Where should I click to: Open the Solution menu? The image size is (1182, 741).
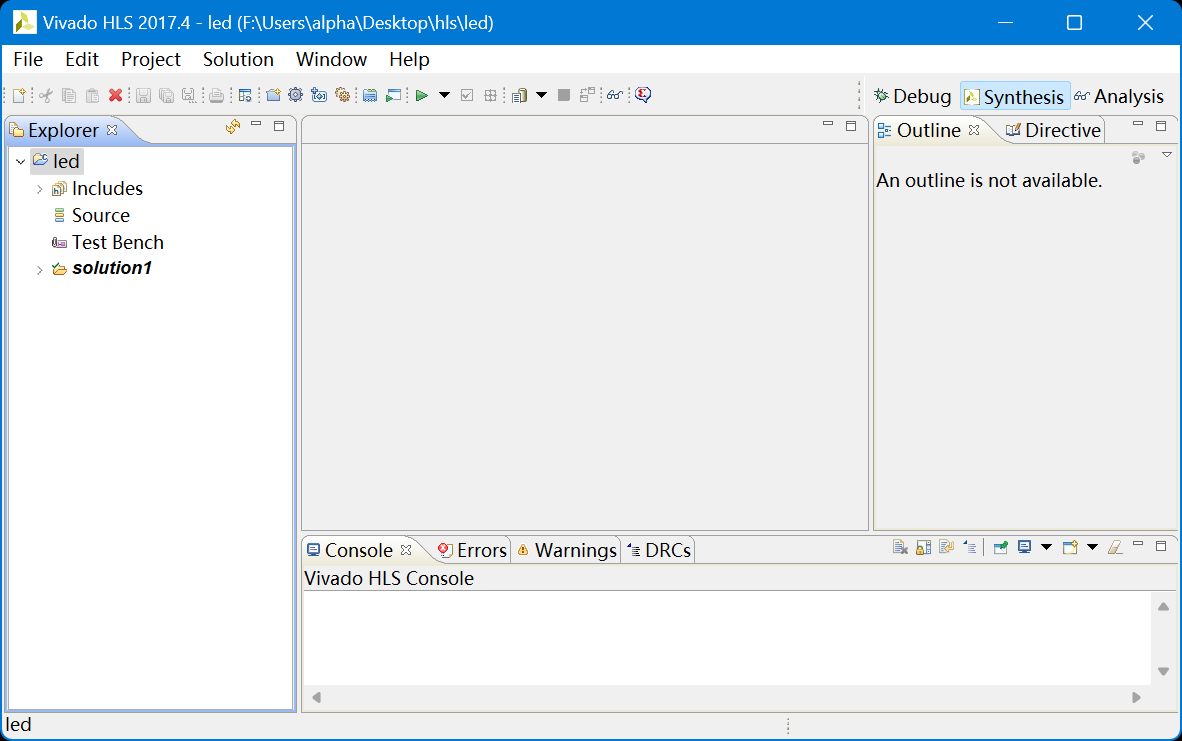click(238, 60)
